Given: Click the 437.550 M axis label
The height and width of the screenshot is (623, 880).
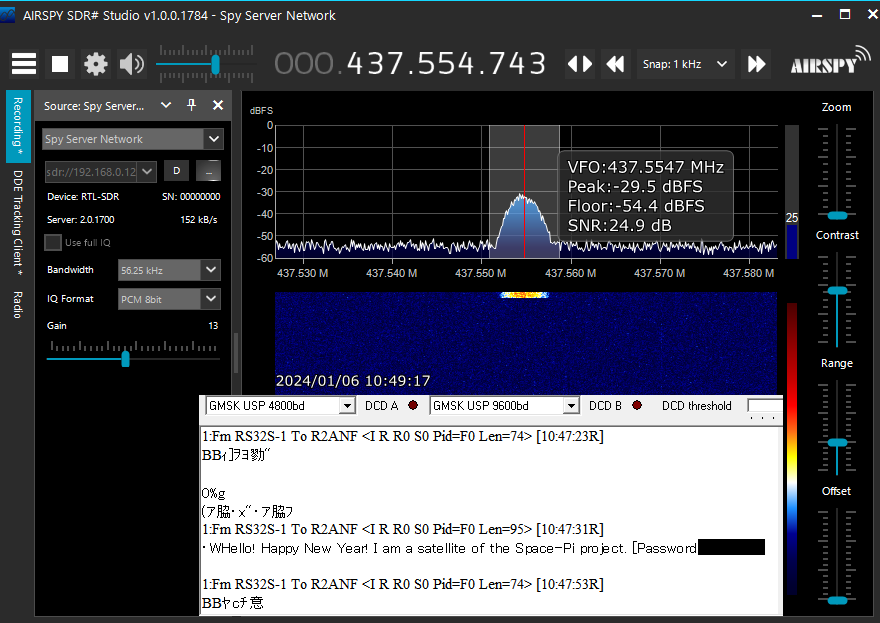Looking at the screenshot, I should click(480, 273).
